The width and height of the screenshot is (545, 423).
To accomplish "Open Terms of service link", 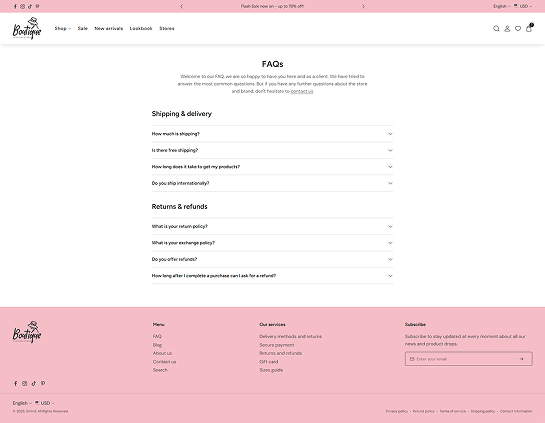I will pyautogui.click(x=453, y=411).
